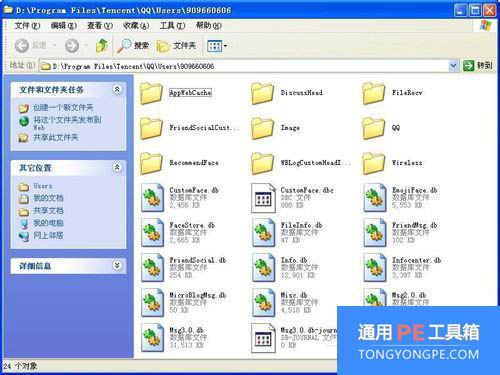The image size is (500, 375).
Task: Click the Back arrow button
Action: [22, 46]
